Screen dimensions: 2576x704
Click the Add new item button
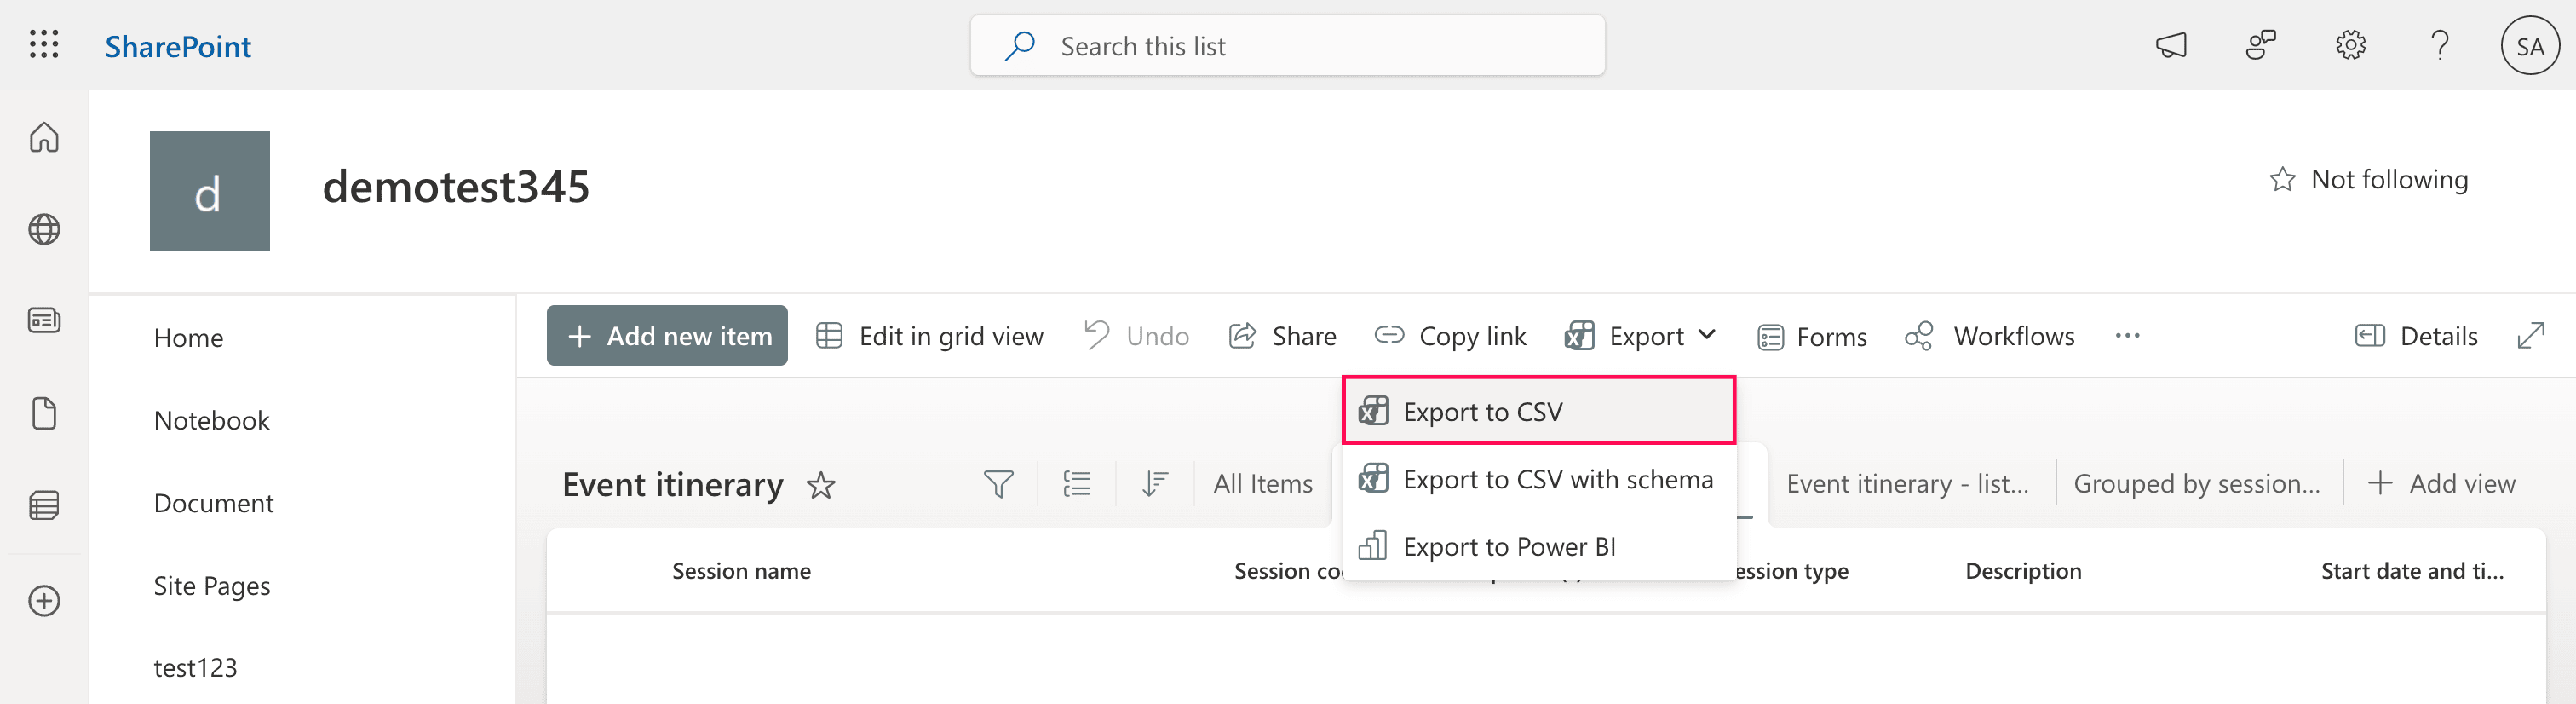[x=667, y=335]
